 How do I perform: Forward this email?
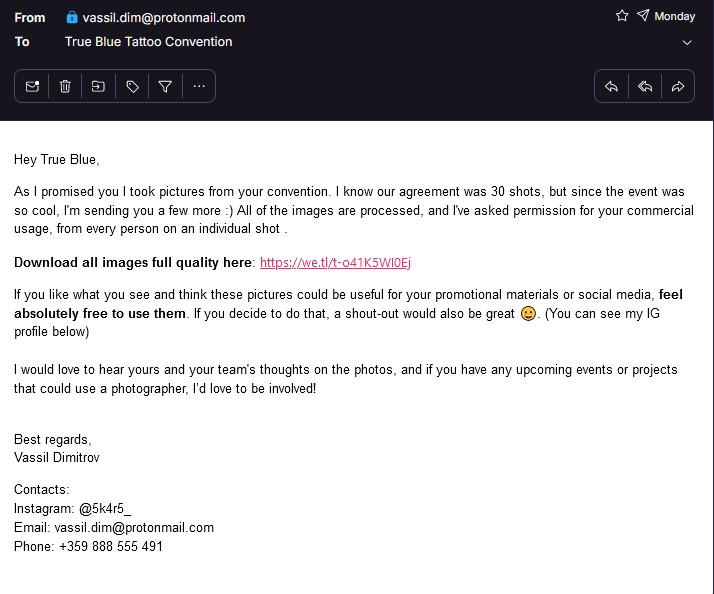[678, 87]
